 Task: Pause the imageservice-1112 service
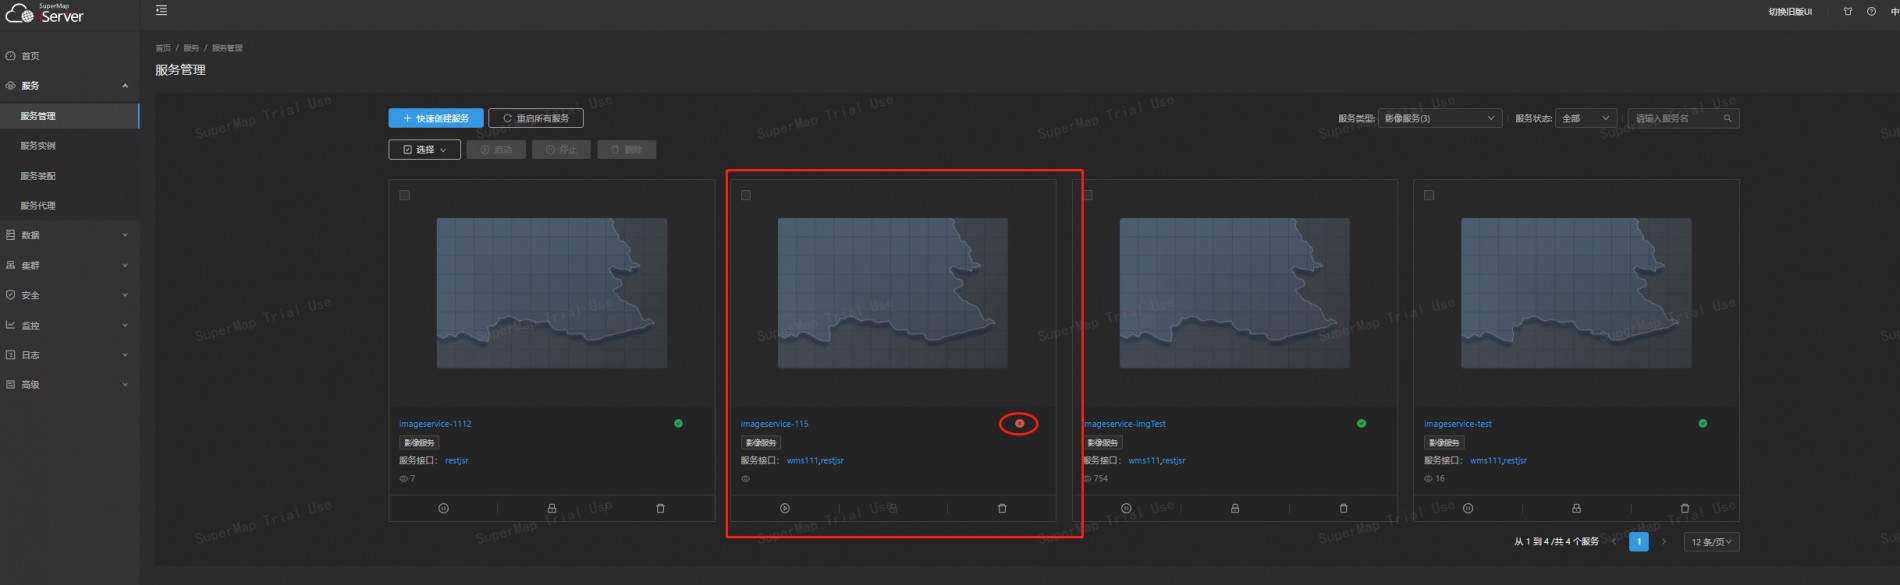[443, 508]
